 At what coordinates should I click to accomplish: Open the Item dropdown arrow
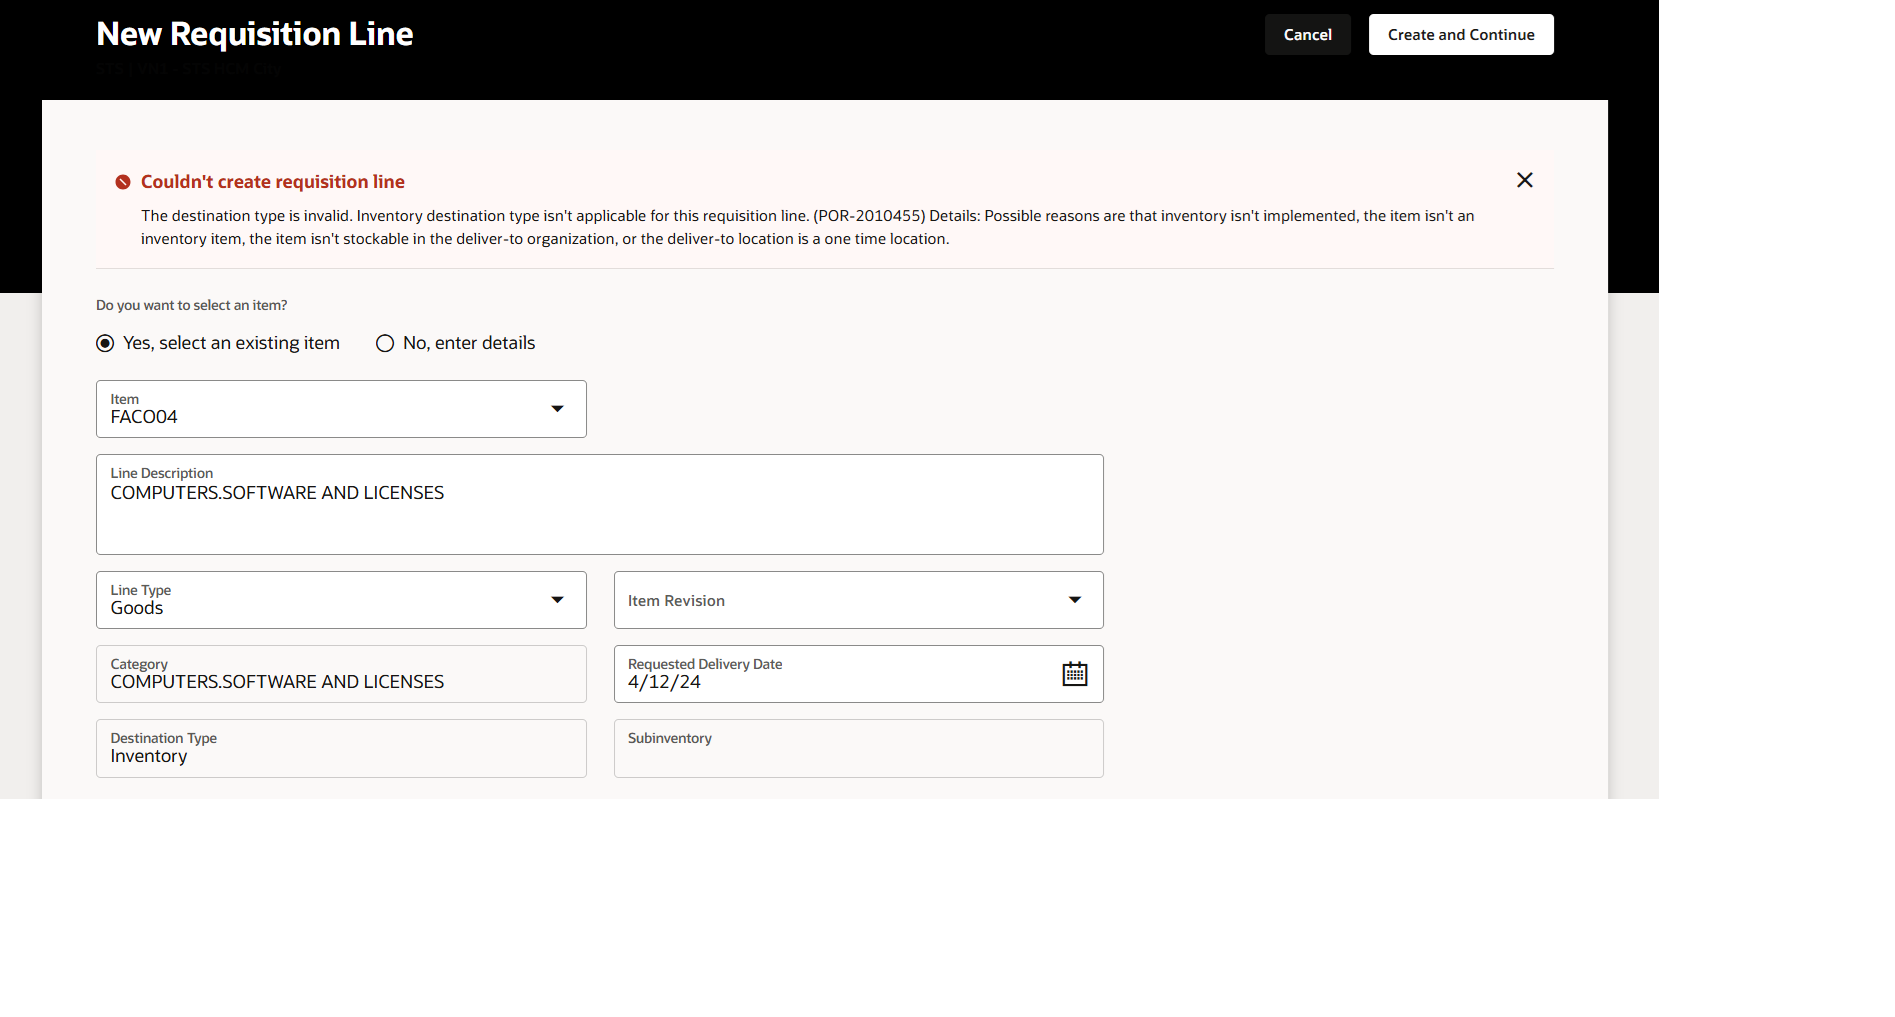(557, 408)
